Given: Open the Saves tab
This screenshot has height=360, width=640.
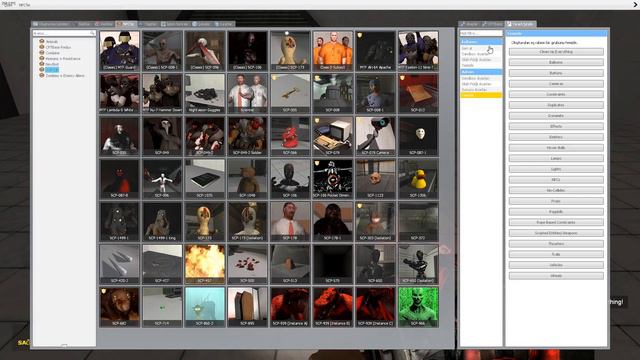Looking at the screenshot, I should pos(224,24).
